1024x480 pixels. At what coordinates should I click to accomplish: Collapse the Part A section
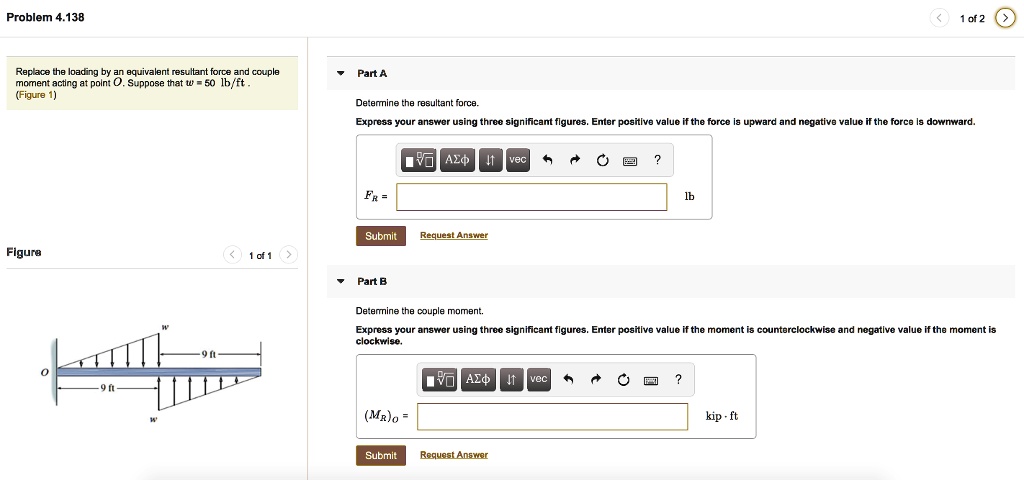(x=341, y=74)
